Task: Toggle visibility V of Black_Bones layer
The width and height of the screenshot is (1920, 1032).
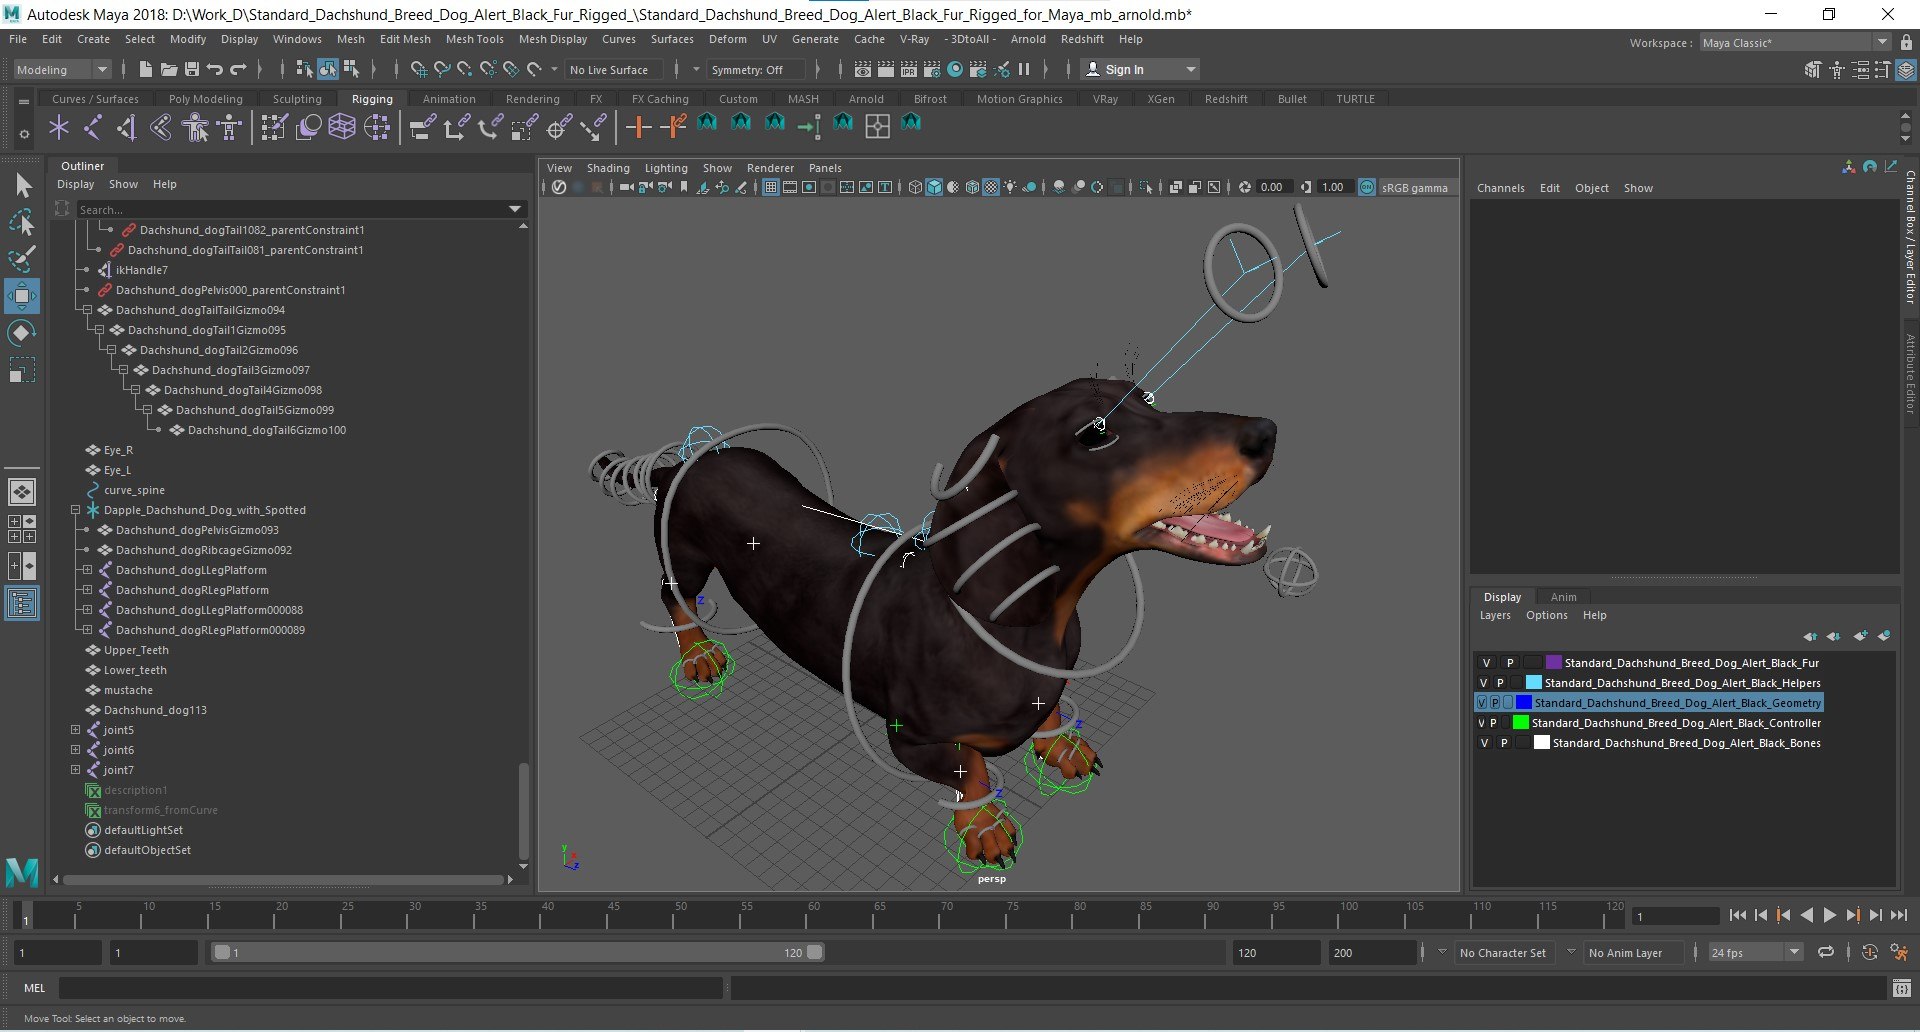Action: coord(1484,743)
